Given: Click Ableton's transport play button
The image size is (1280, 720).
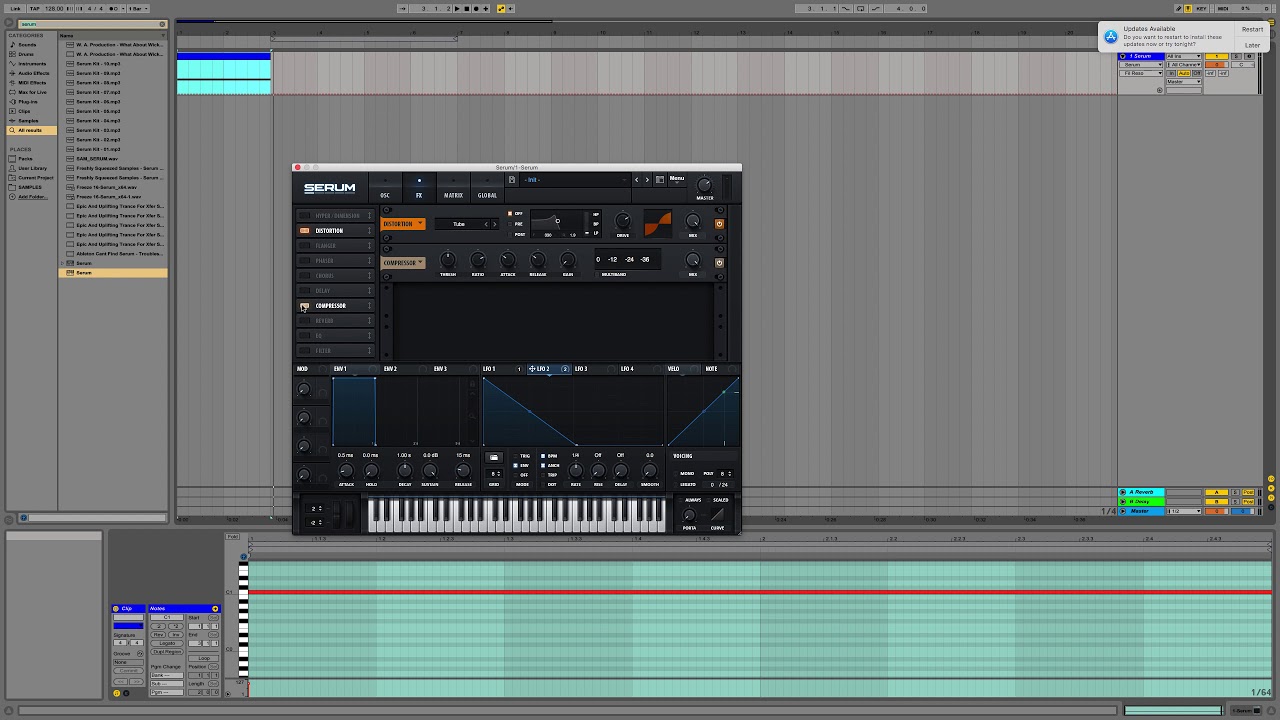Looking at the screenshot, I should pyautogui.click(x=457, y=8).
